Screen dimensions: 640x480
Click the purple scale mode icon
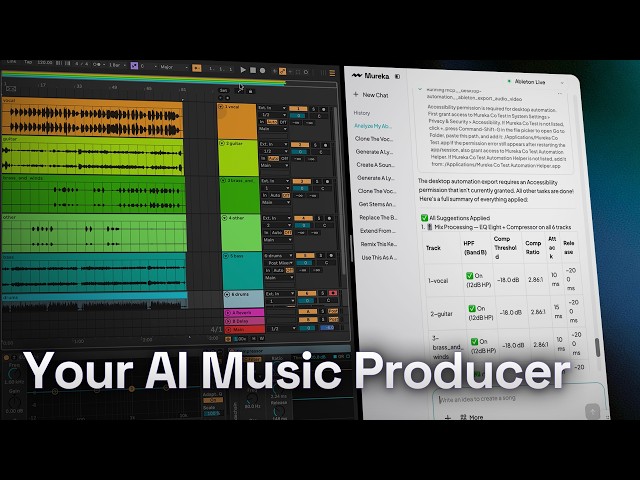(134, 66)
